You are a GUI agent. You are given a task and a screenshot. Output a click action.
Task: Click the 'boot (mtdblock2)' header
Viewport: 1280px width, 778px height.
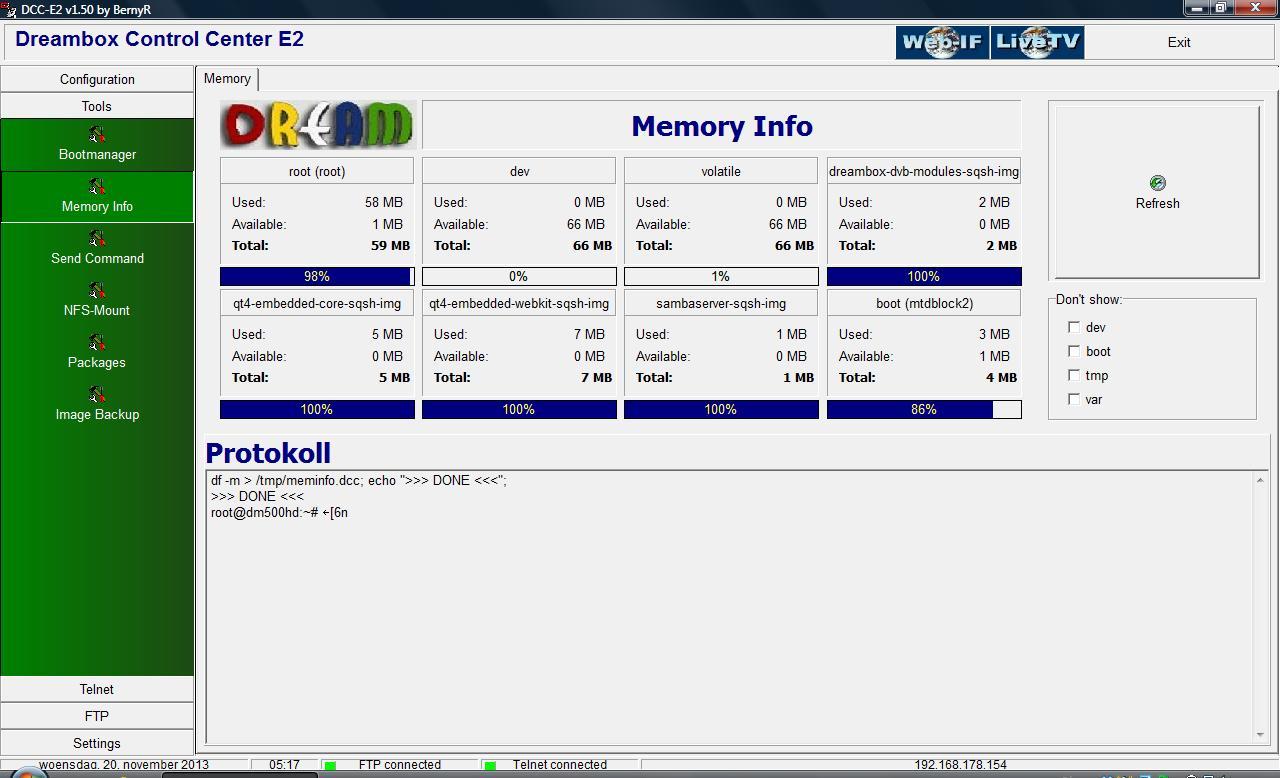click(x=924, y=303)
